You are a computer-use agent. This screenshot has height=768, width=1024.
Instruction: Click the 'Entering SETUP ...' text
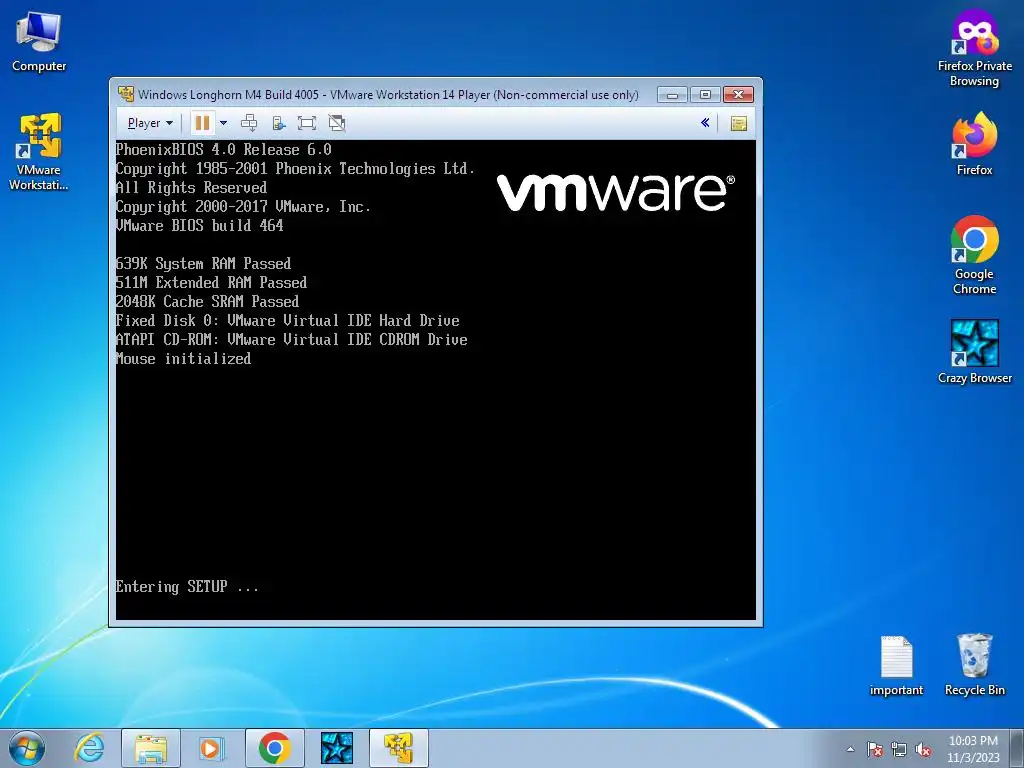coord(187,586)
